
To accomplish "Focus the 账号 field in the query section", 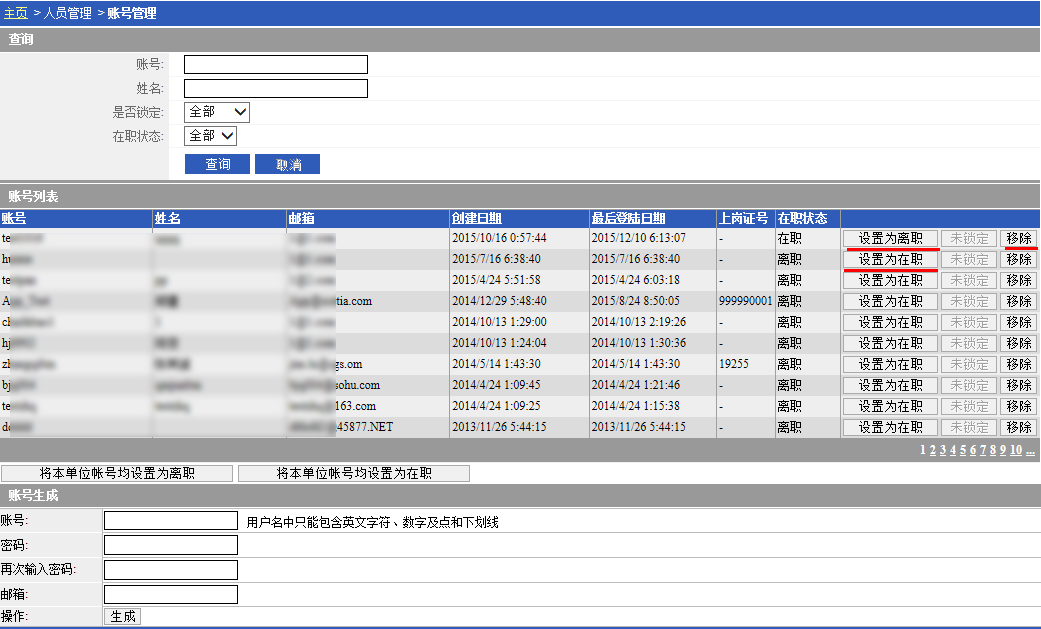I will tap(275, 65).
